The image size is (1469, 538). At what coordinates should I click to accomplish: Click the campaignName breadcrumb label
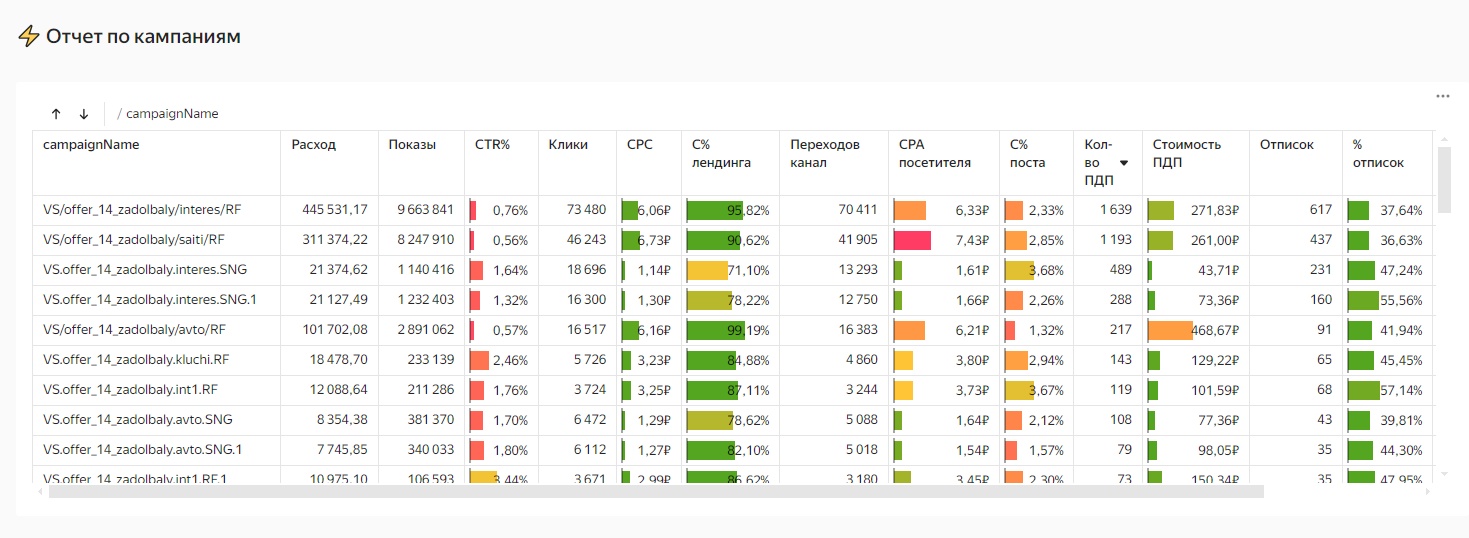[172, 114]
